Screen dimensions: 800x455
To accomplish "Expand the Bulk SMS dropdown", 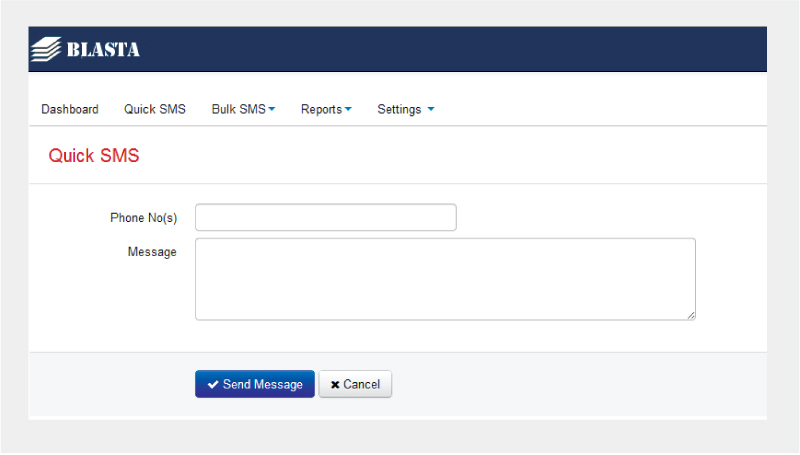I will point(243,109).
